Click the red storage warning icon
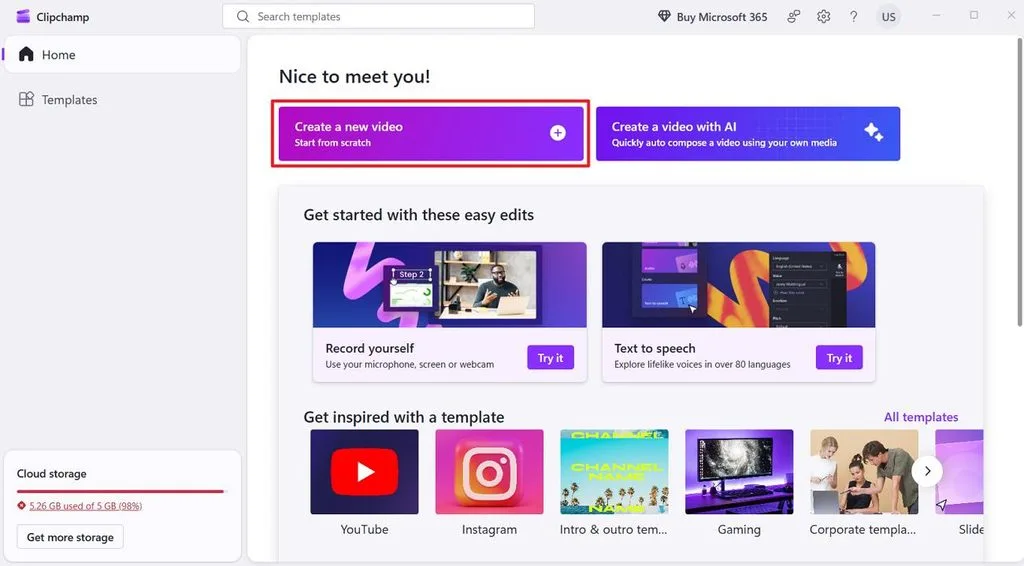Image resolution: width=1024 pixels, height=566 pixels. click(x=22, y=505)
